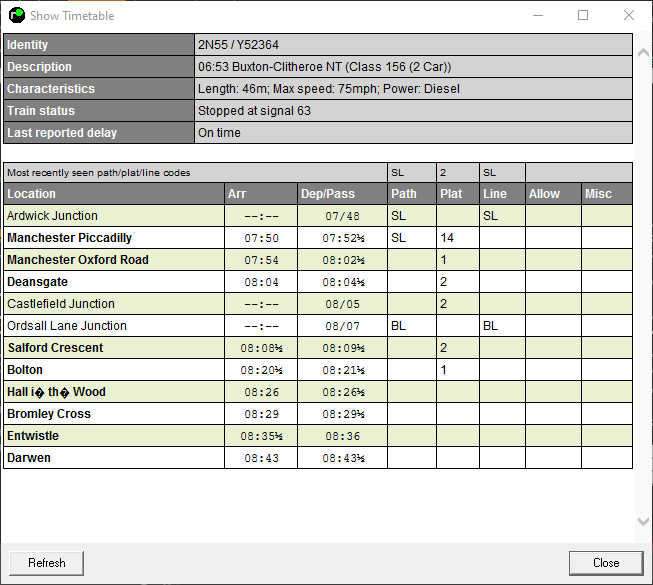
Task: Click the Misc column header
Action: coord(607,194)
